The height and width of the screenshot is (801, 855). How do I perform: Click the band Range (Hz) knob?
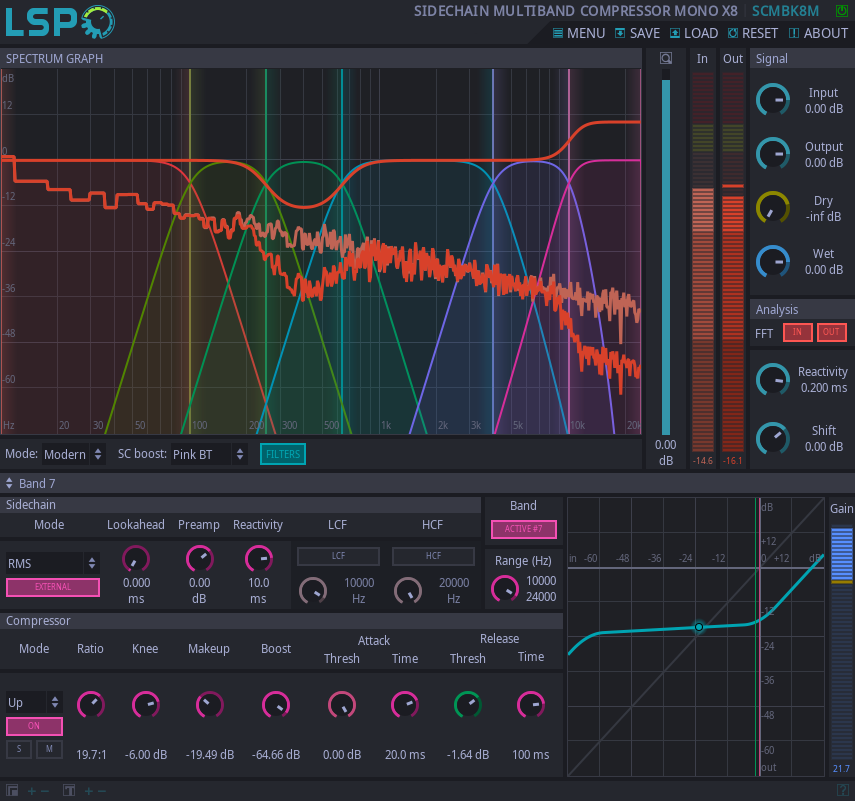point(505,588)
